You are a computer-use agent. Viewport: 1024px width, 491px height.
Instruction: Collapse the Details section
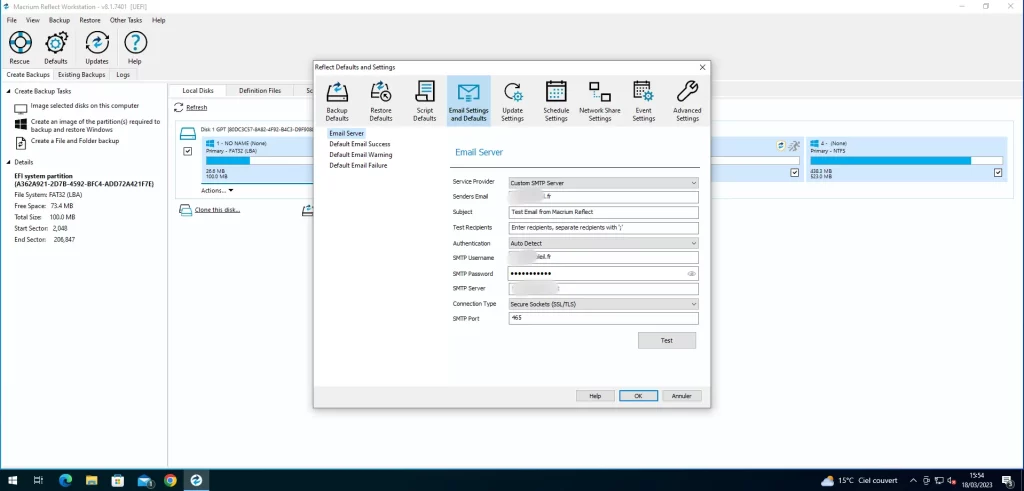point(8,162)
